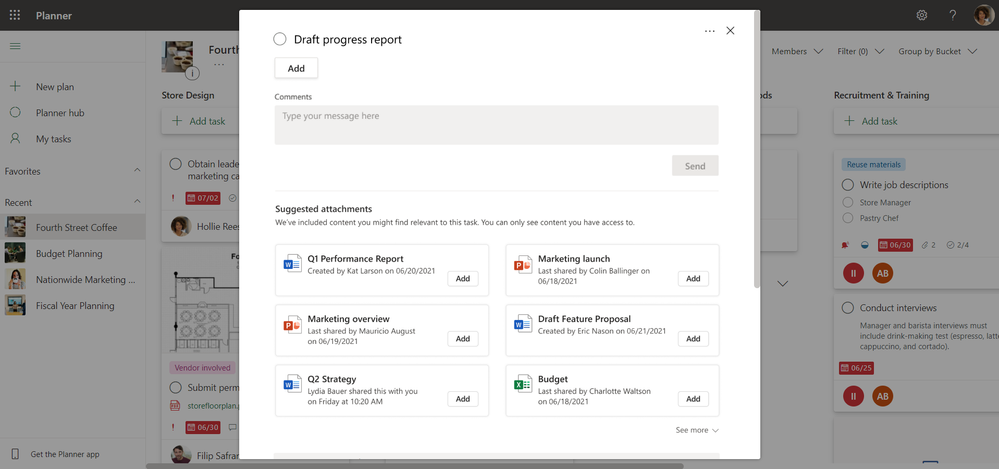The width and height of the screenshot is (999, 469).
Task: Add the Draft Feature Proposal attachment
Action: pyautogui.click(x=692, y=339)
